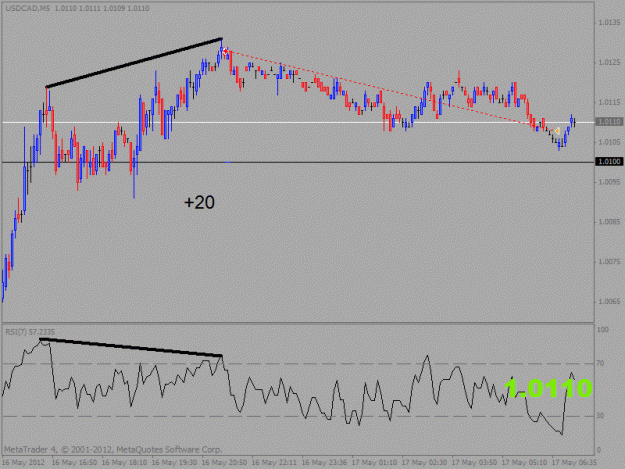Click the '+20' text label
This screenshot has width=625, height=469.
199,202
